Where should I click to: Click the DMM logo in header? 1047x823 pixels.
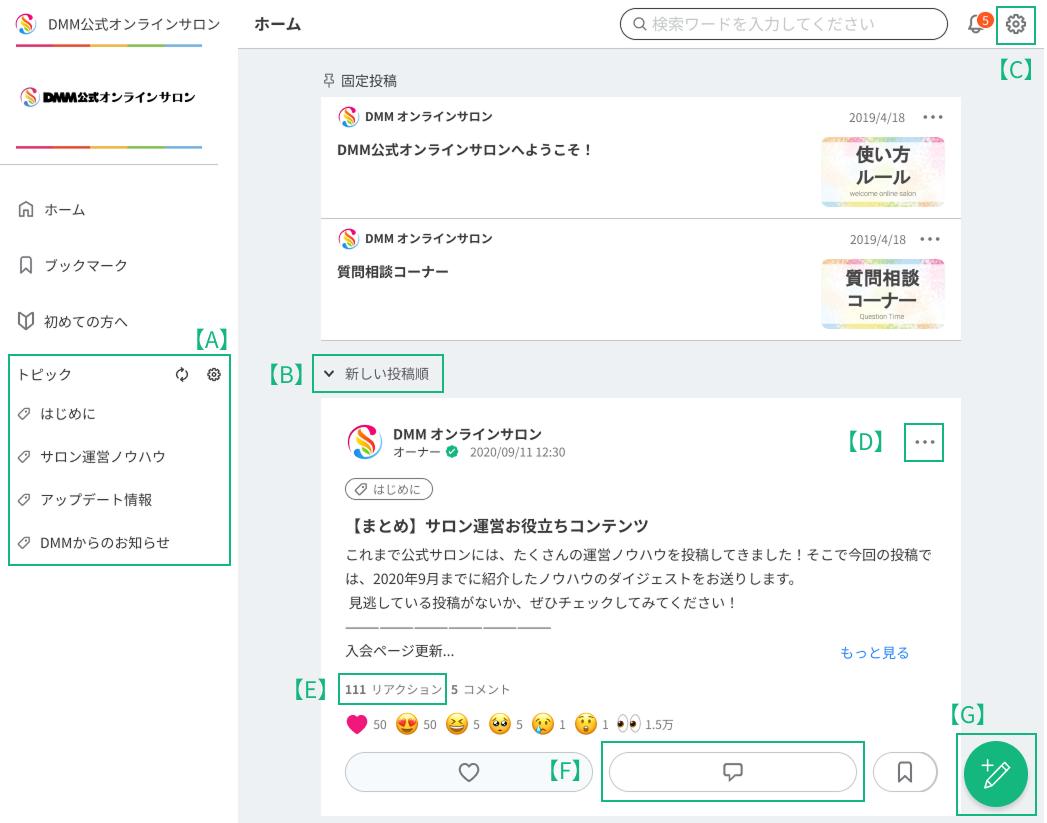[x=25, y=24]
